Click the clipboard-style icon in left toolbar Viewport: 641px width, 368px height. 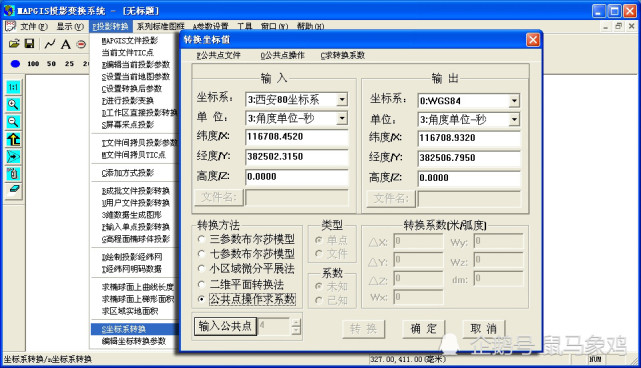(x=13, y=174)
